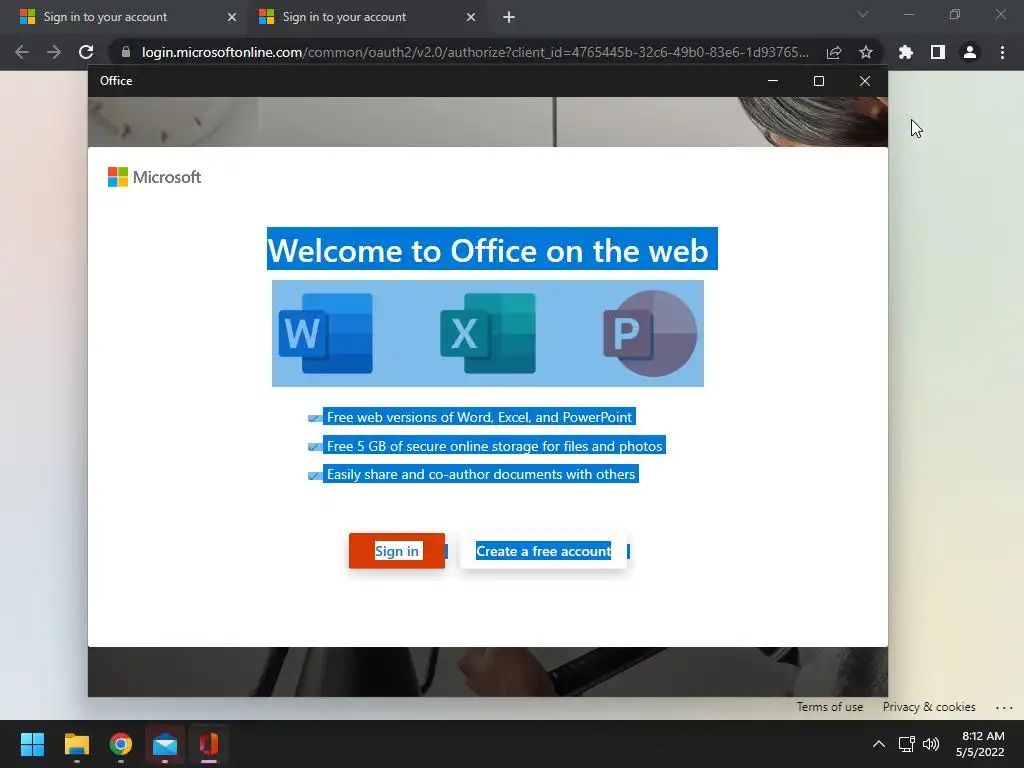Screen dimensions: 1024x768
Task: Close the second browser tab
Action: pos(471,17)
